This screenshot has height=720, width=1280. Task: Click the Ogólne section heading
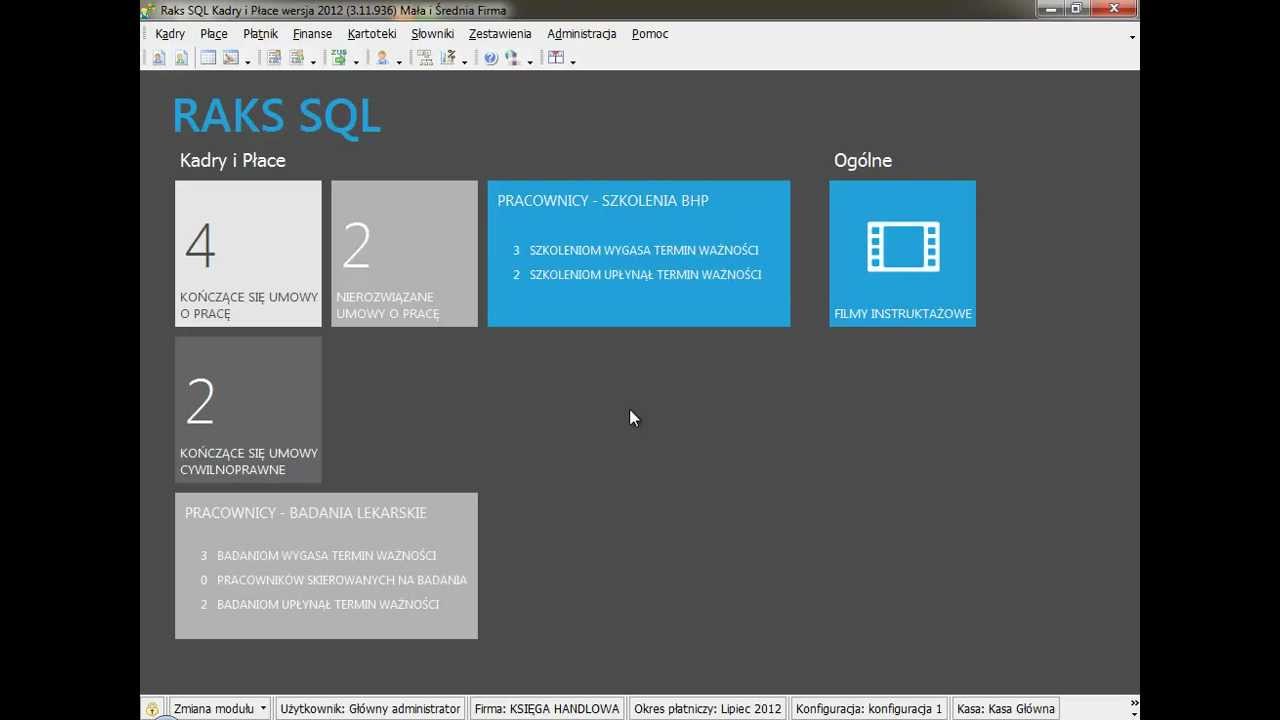[863, 160]
